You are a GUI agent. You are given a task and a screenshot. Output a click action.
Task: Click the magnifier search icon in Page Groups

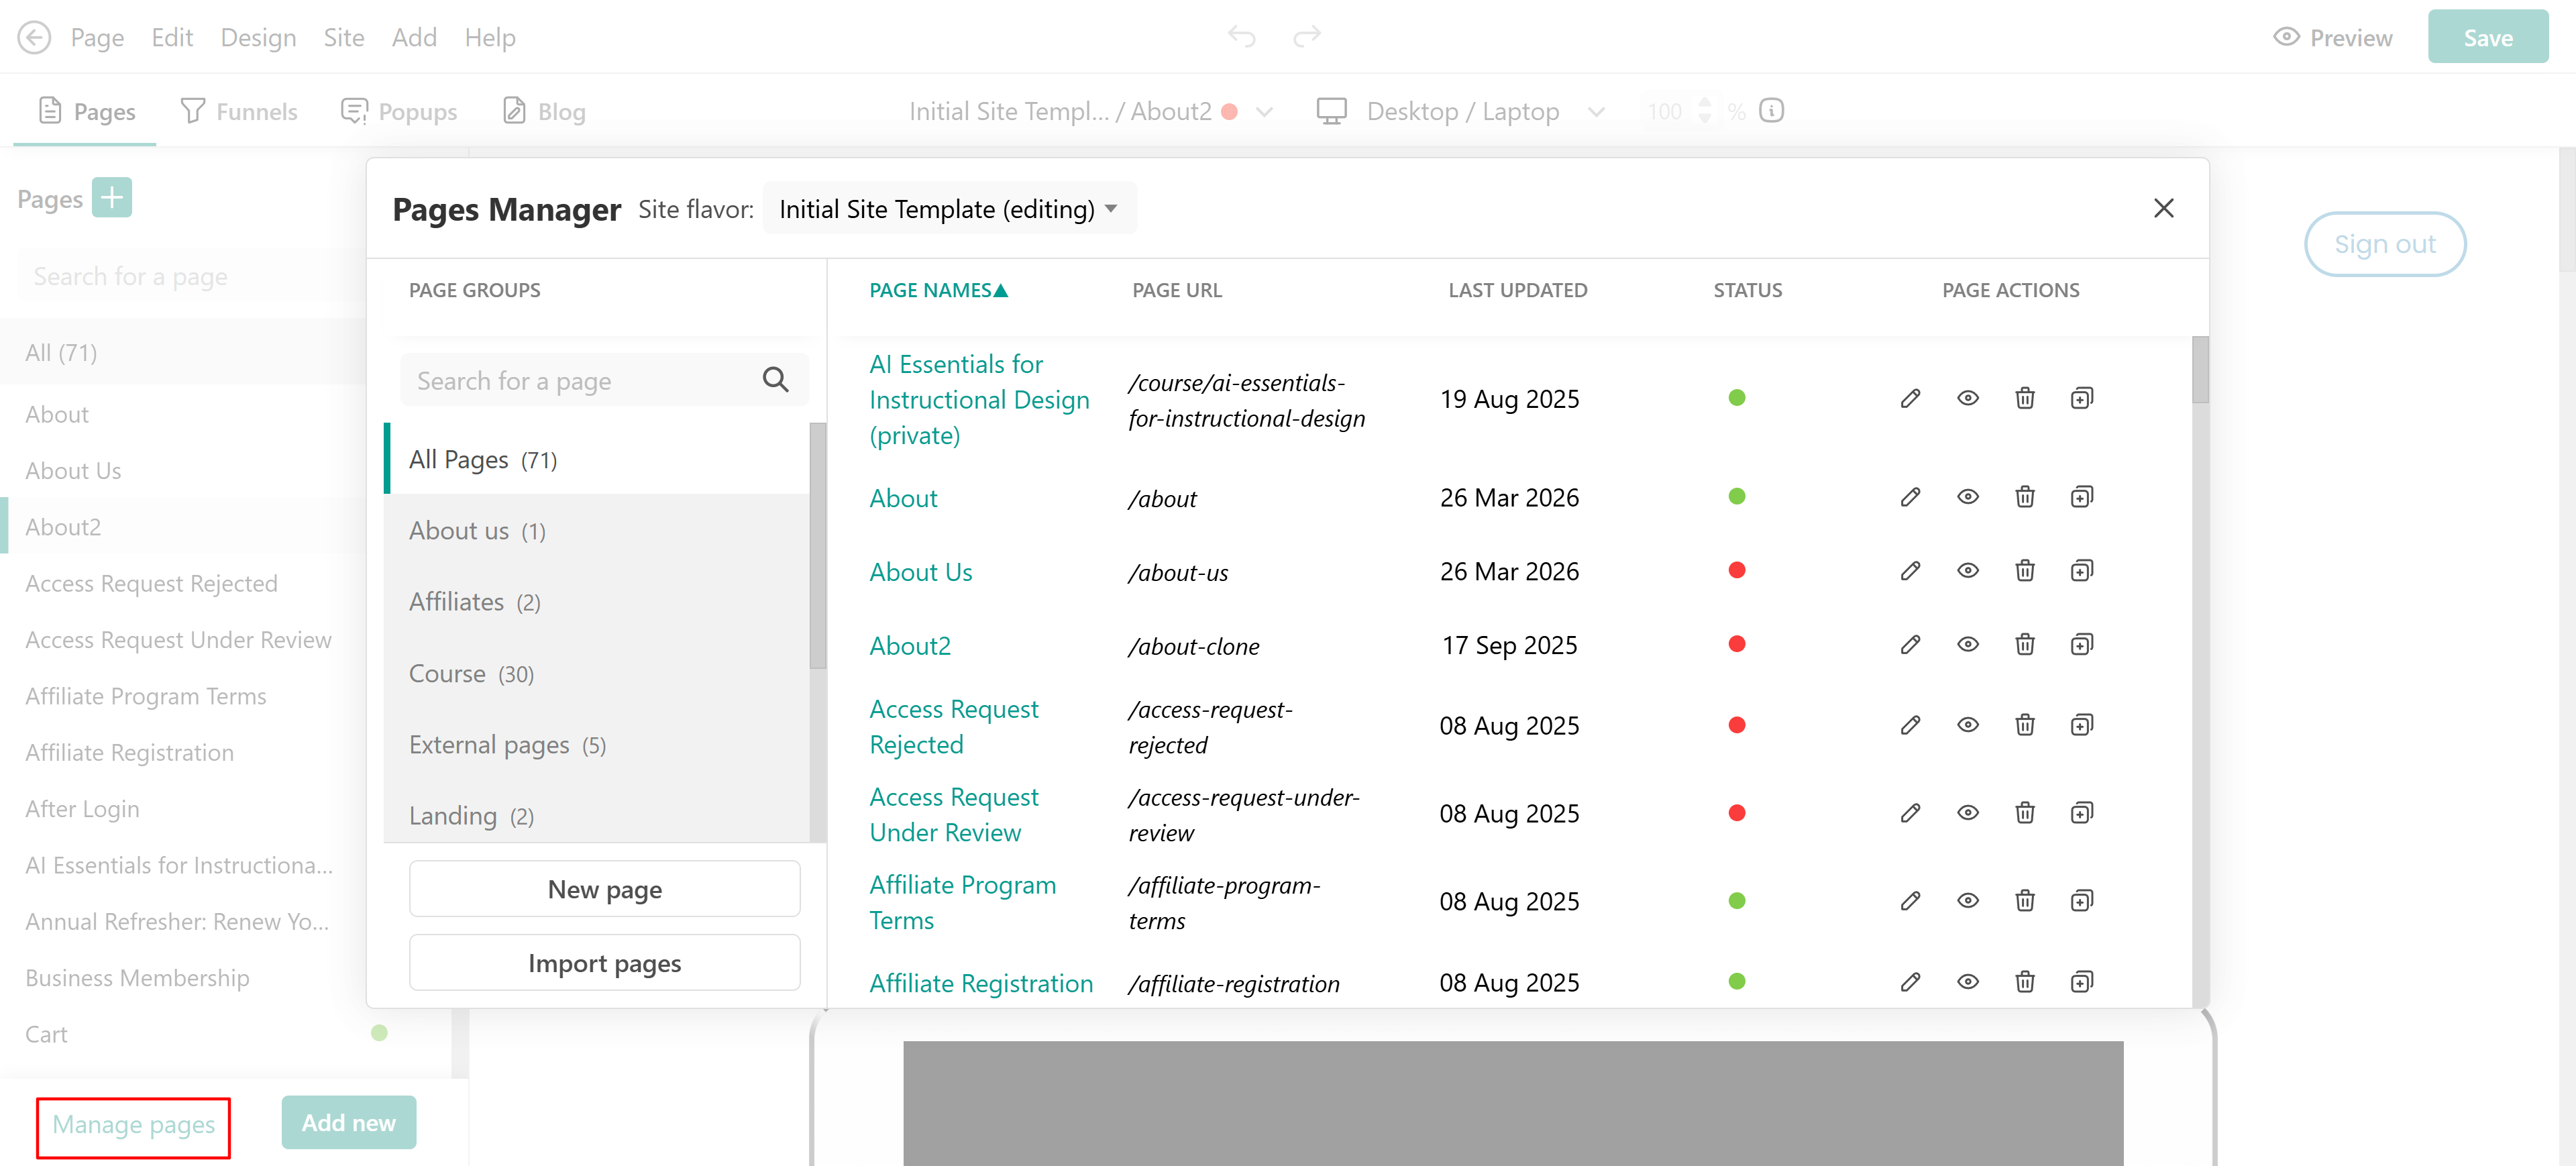click(775, 380)
